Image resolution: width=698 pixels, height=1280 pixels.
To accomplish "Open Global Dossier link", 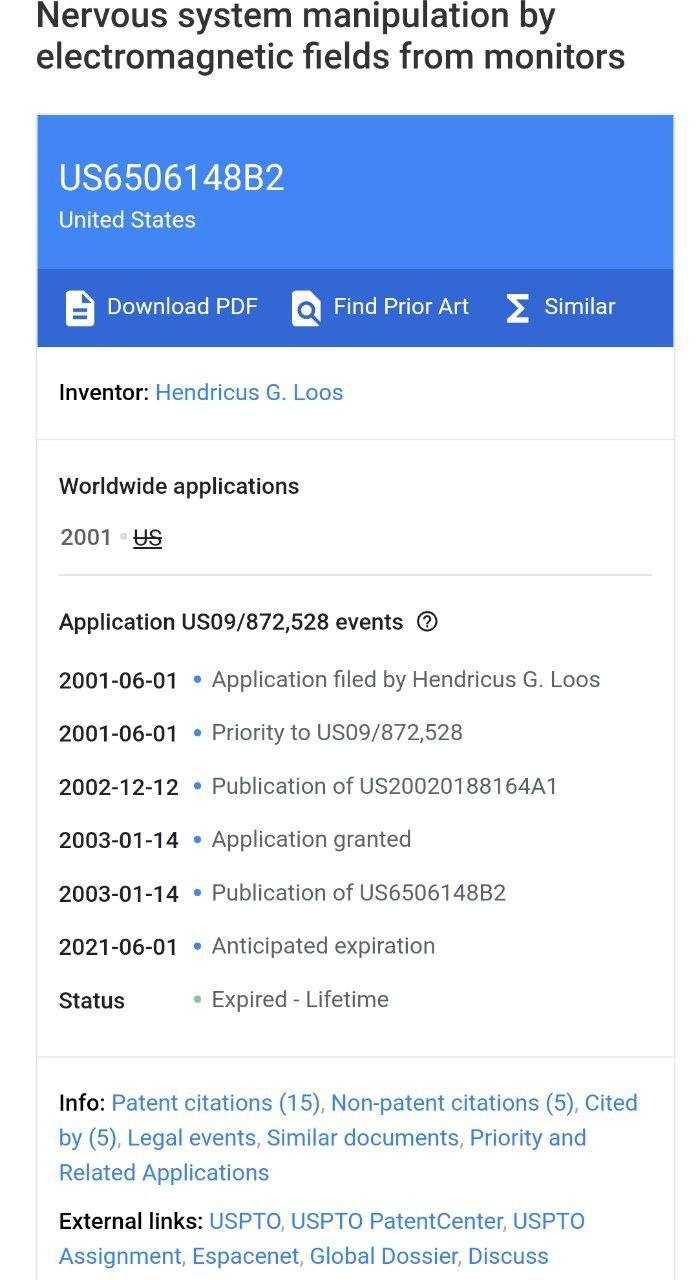I will (x=384, y=1256).
